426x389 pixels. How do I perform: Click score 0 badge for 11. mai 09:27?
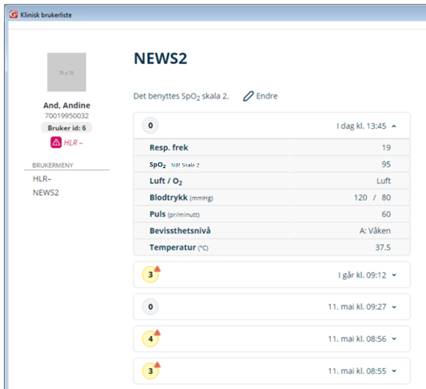tap(150, 307)
